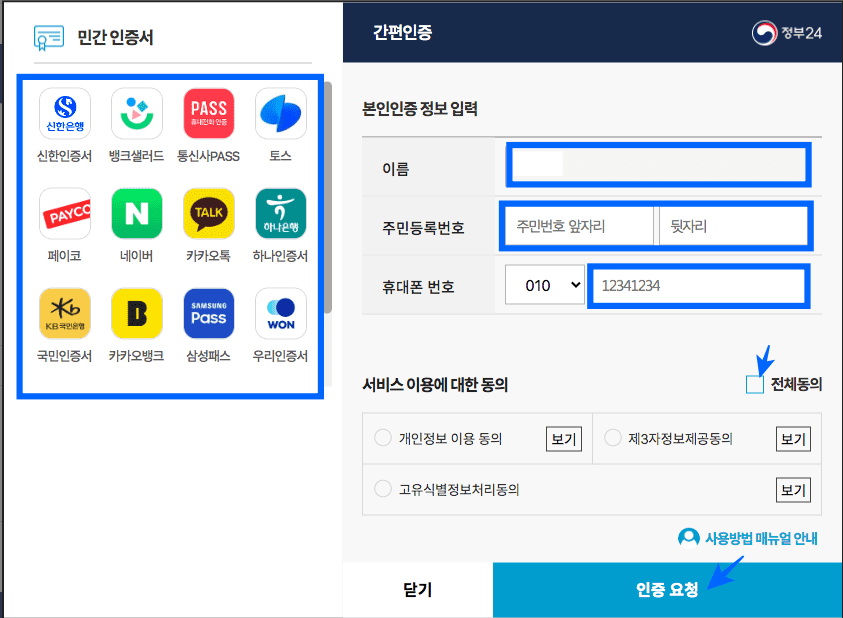Click the 뒷자리 input field
The image size is (843, 618).
pyautogui.click(x=733, y=226)
